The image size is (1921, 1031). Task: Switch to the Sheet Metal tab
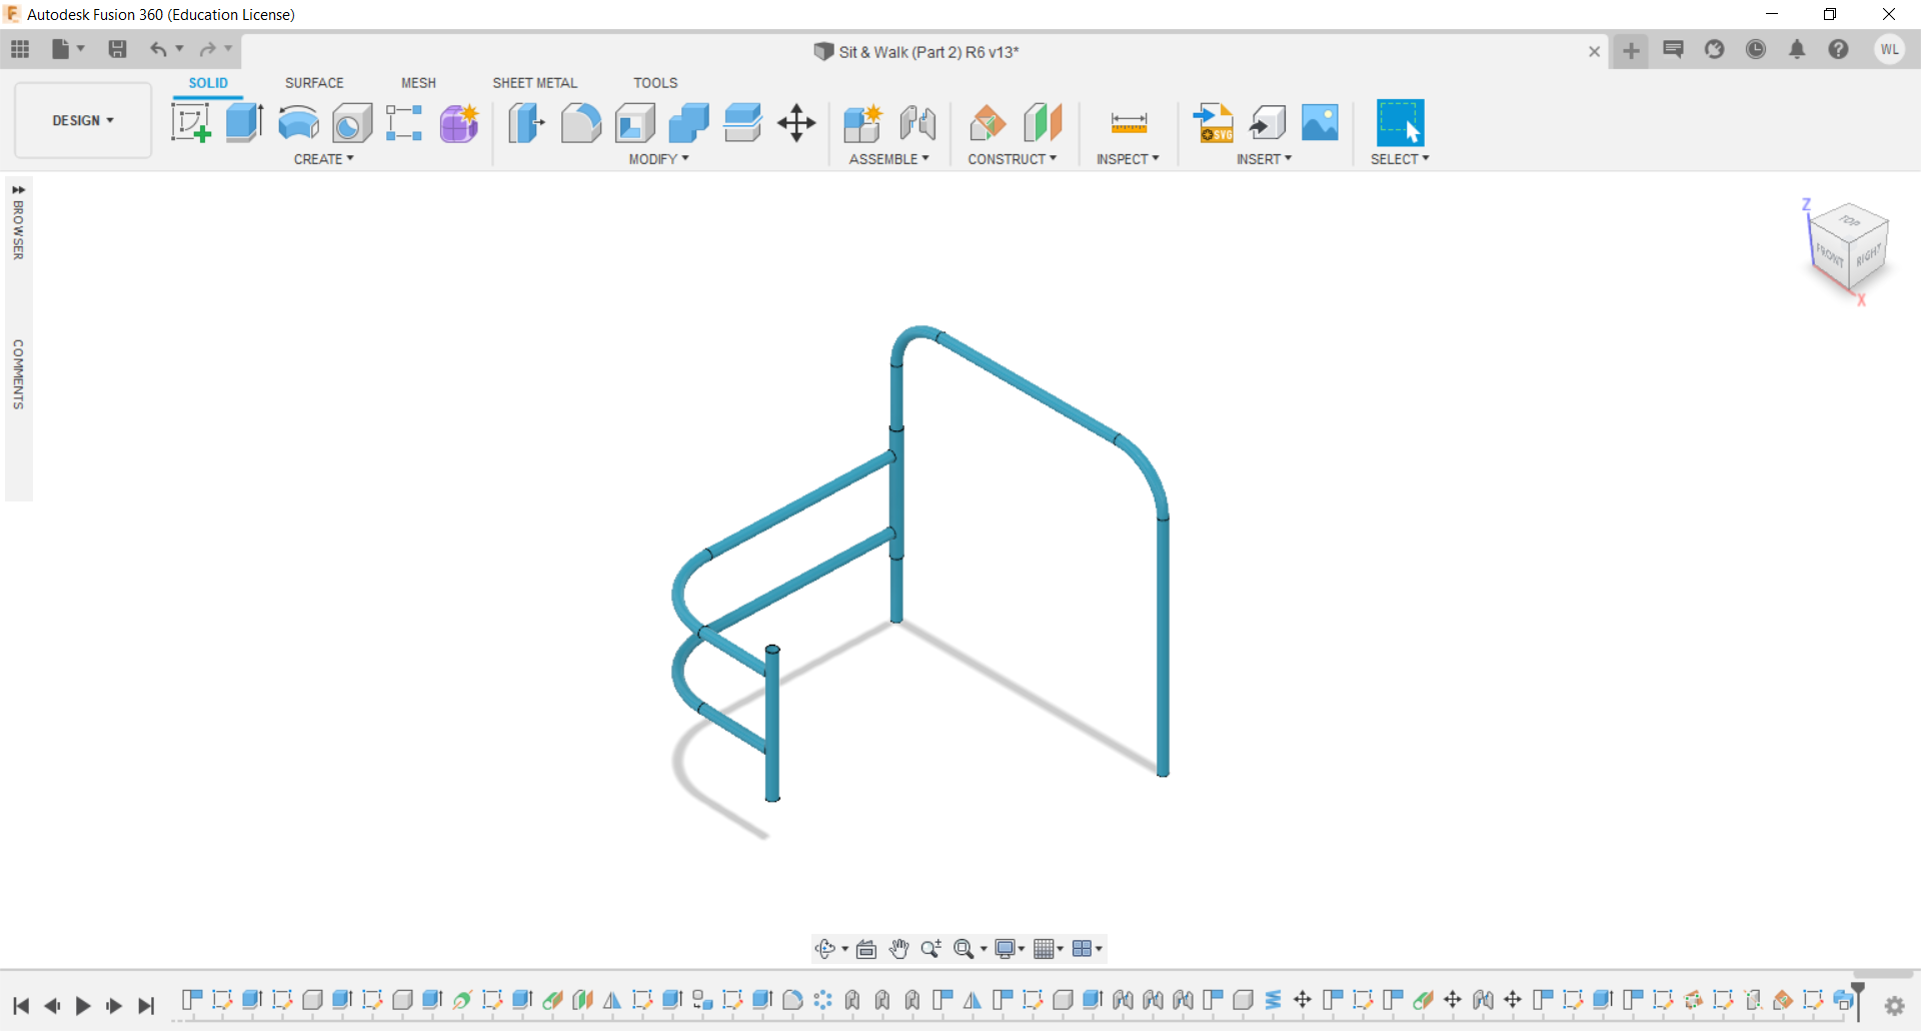(x=535, y=83)
